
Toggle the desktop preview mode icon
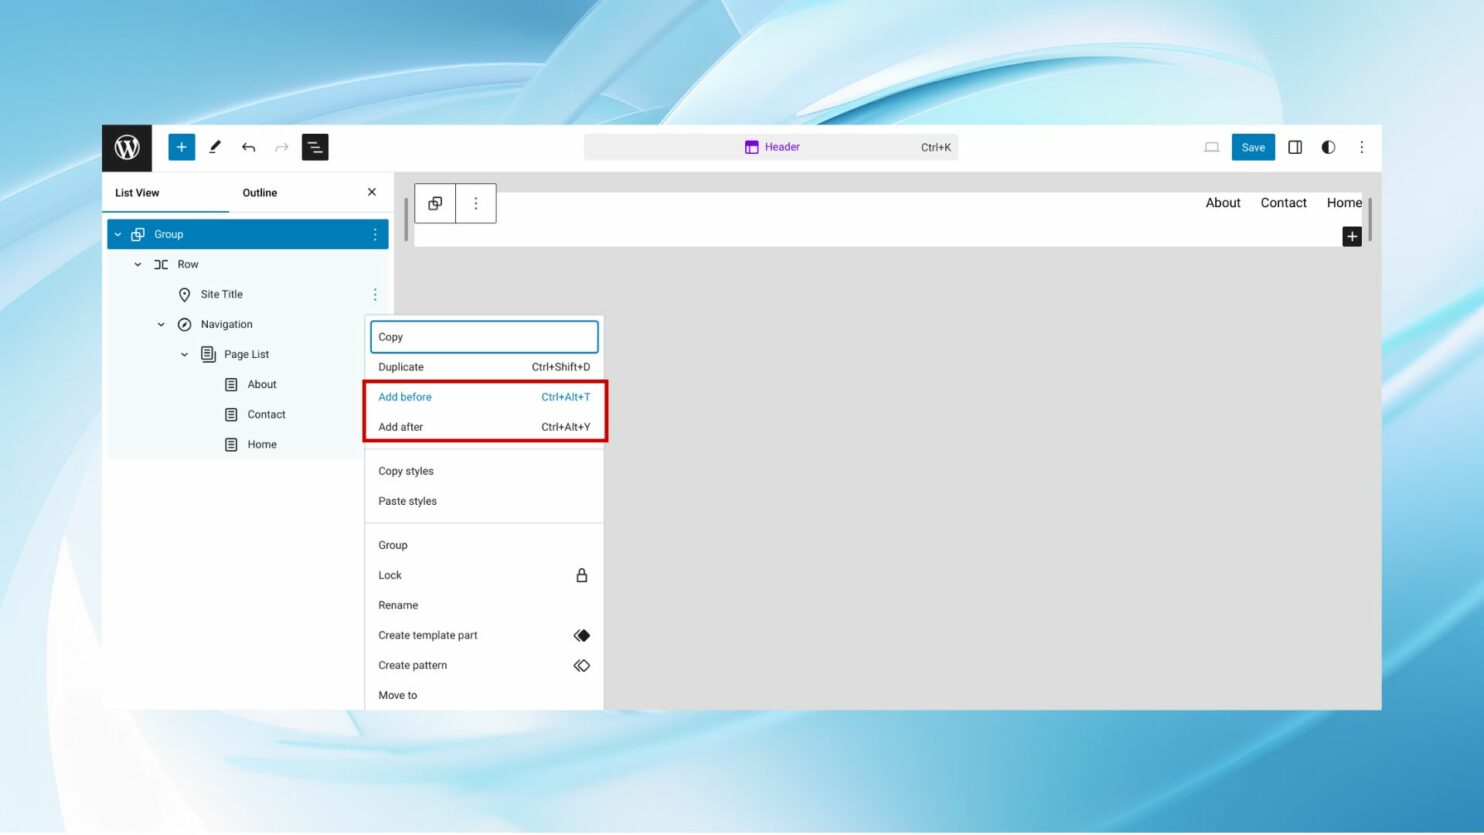tap(1212, 147)
